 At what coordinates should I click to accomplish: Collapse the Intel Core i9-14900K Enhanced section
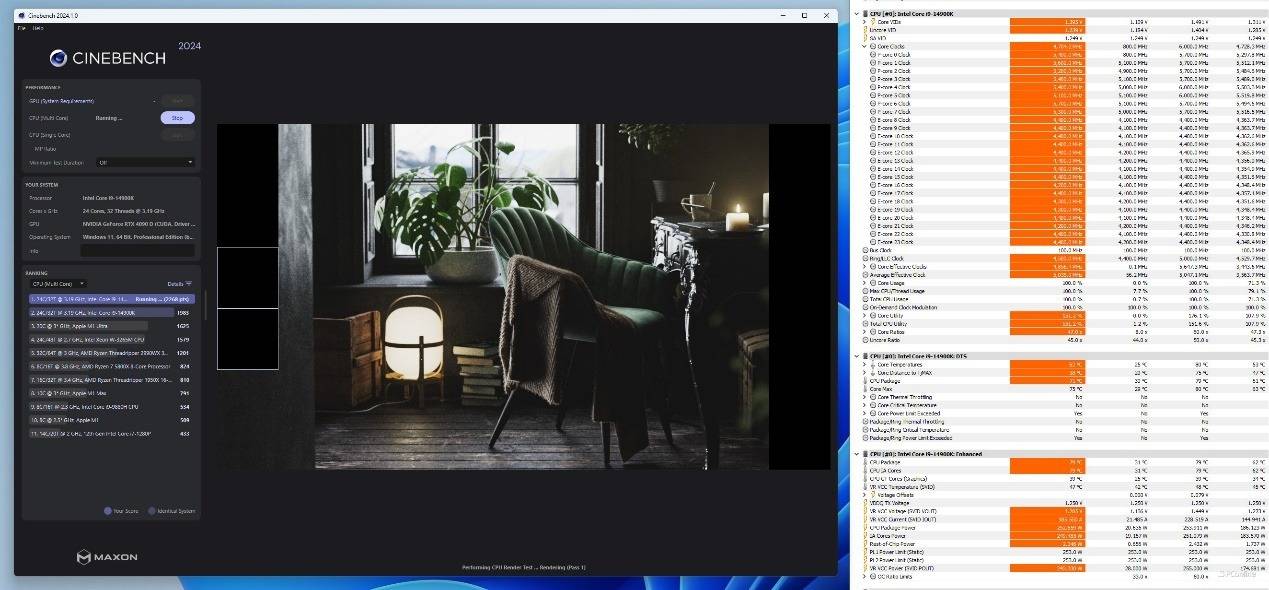pos(859,454)
